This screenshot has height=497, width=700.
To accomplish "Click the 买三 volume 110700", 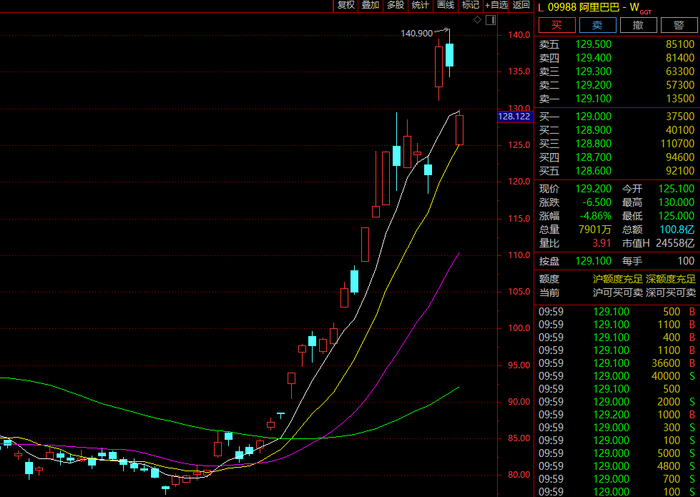I will (677, 143).
